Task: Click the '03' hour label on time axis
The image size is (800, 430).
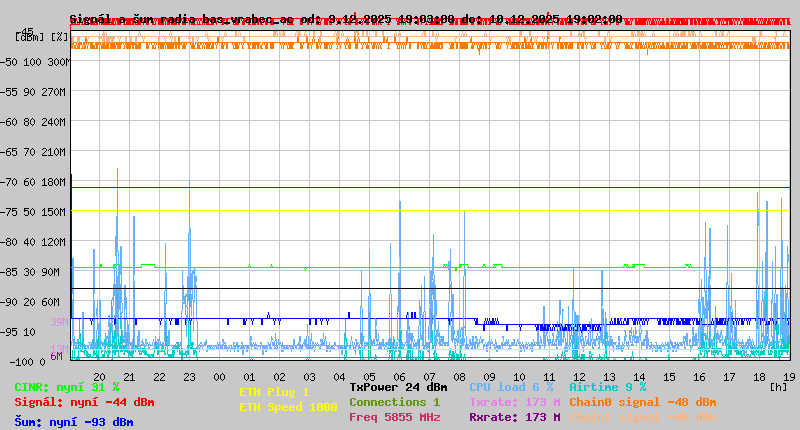Action: (309, 377)
